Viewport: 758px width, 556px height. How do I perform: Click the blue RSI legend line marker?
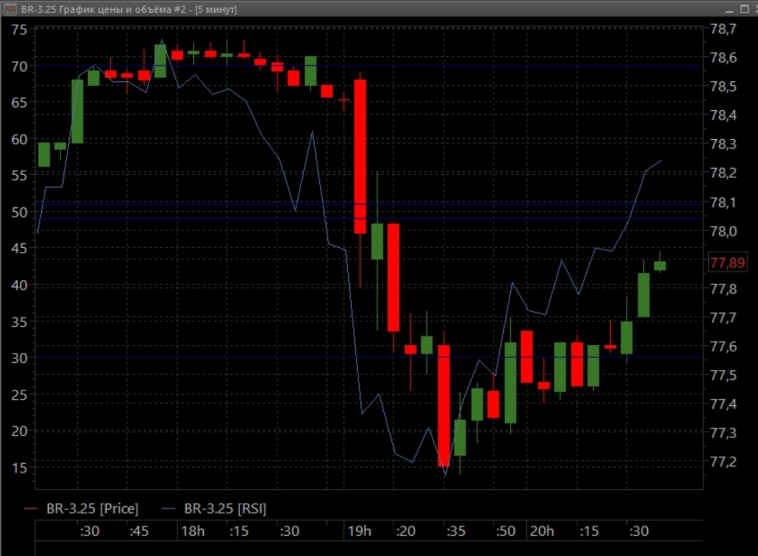(x=167, y=508)
